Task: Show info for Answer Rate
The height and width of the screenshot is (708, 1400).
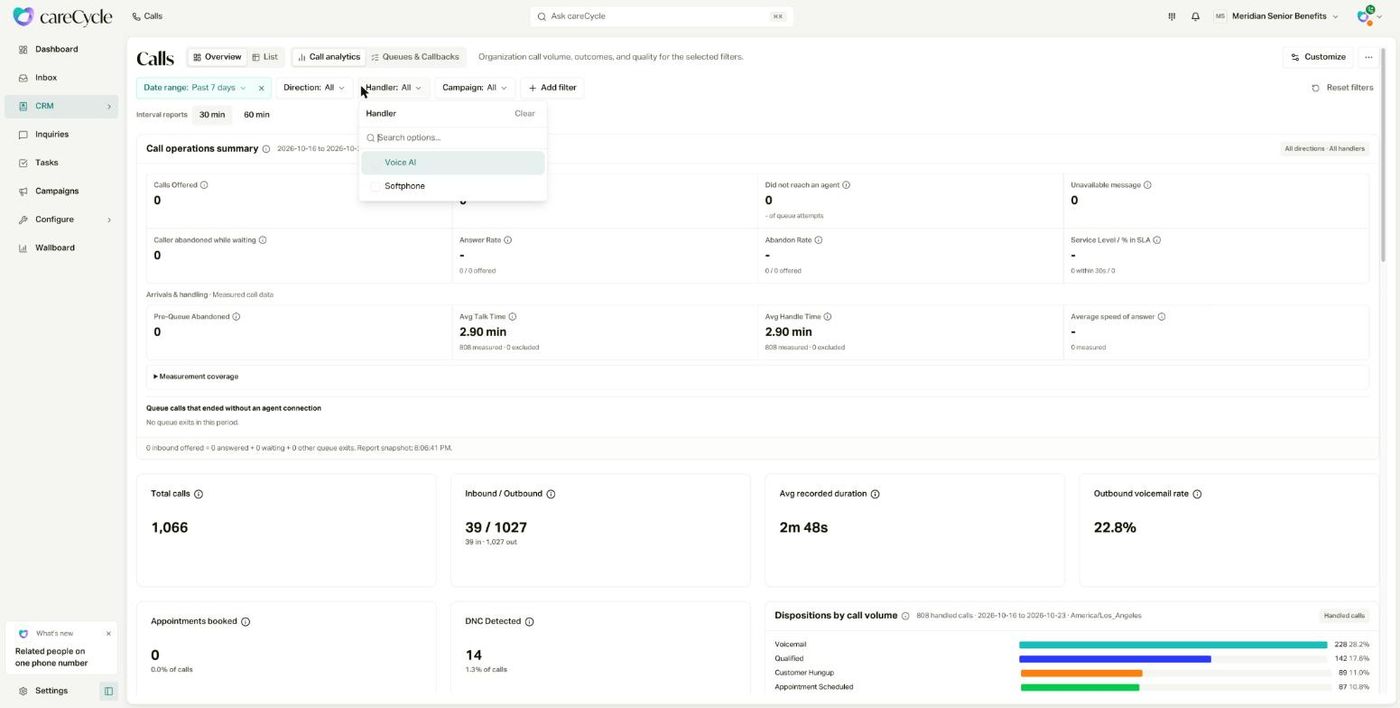Action: (508, 240)
